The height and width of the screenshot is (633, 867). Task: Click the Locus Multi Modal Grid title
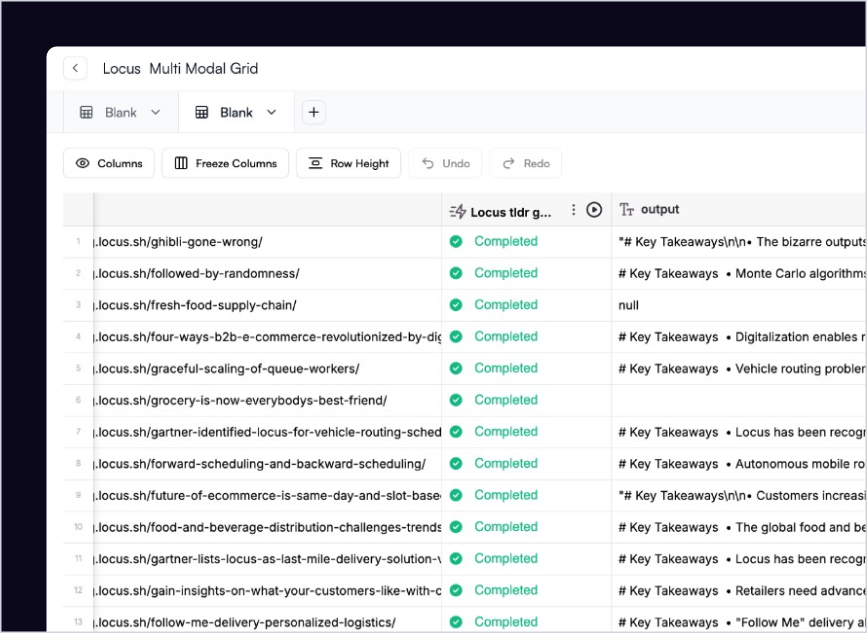click(x=180, y=69)
